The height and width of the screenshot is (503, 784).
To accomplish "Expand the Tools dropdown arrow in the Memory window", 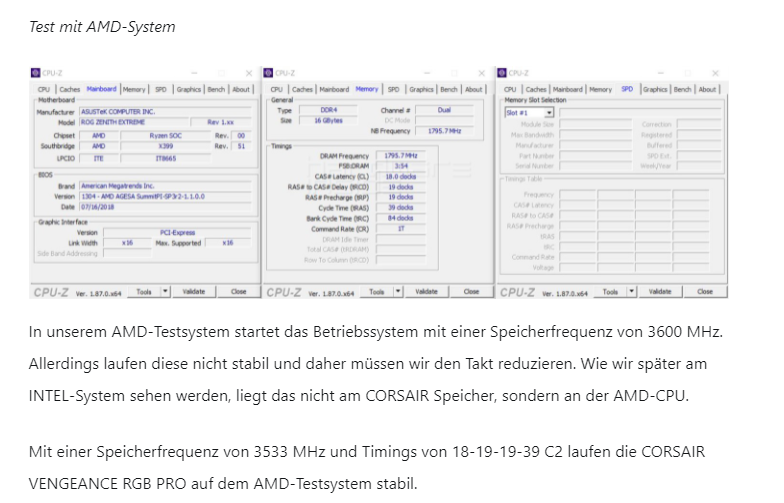I will point(398,292).
